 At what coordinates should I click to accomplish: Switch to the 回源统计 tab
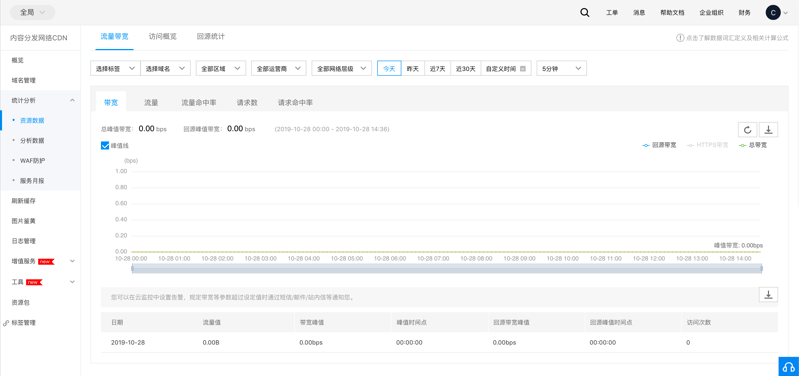point(211,37)
